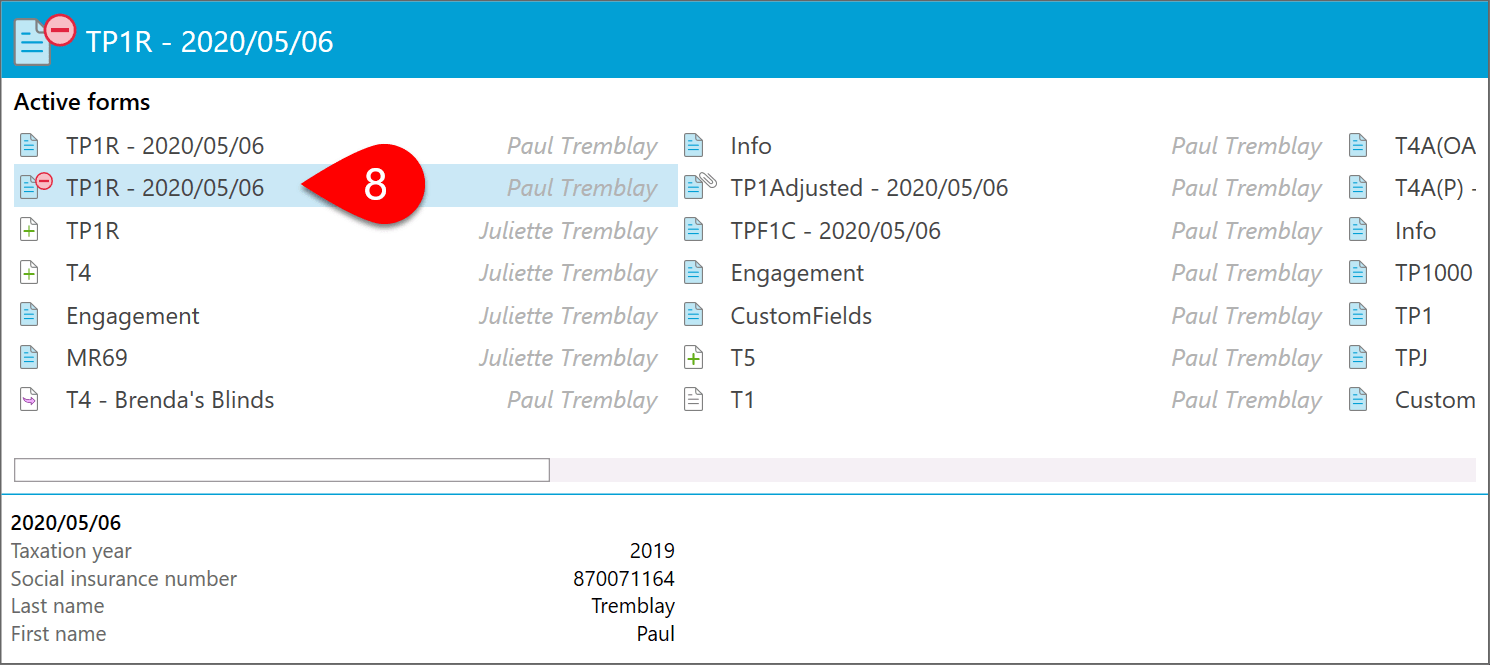
Task: Click the blank document icon beside T1
Action: [x=693, y=399]
